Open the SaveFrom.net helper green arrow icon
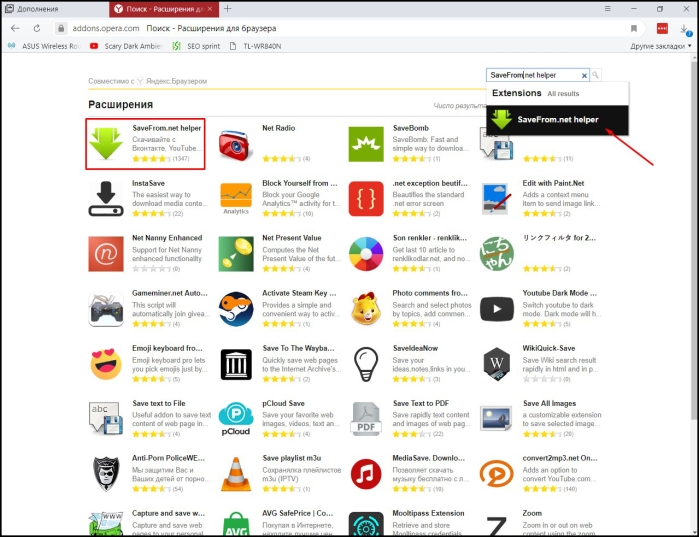This screenshot has width=699, height=537. tap(106, 143)
